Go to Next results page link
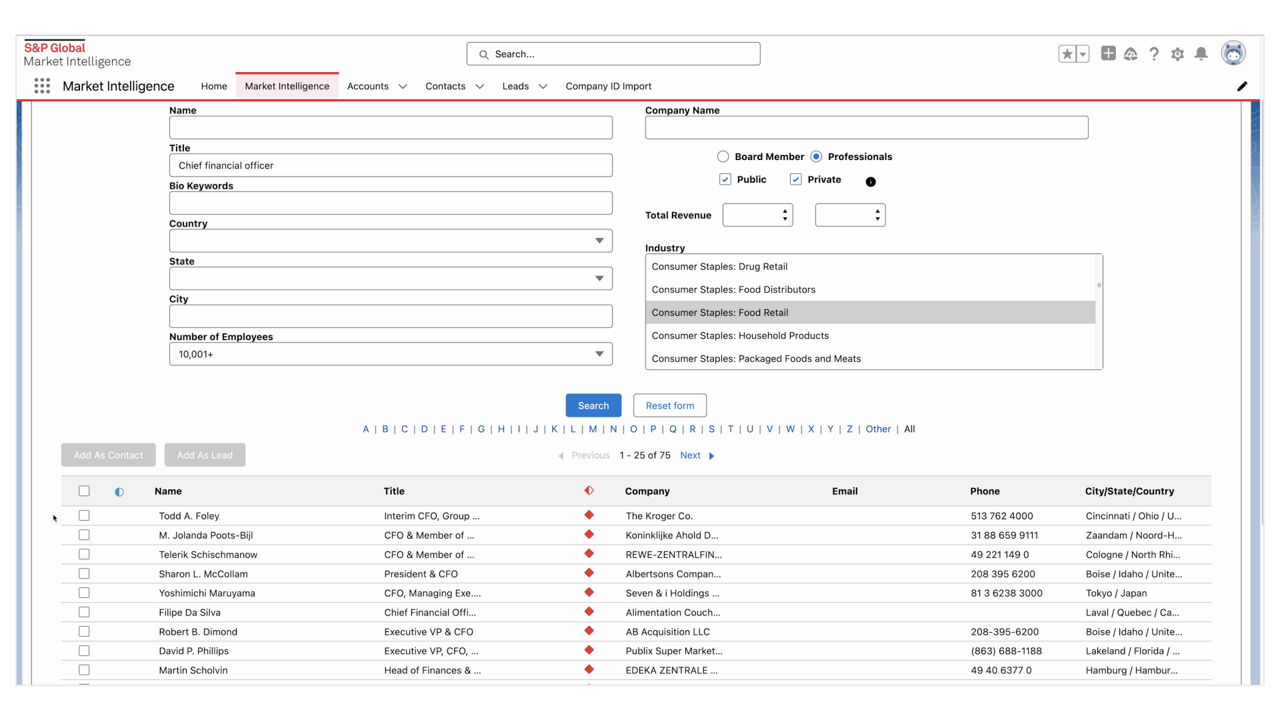This screenshot has width=1280, height=720. [690, 456]
